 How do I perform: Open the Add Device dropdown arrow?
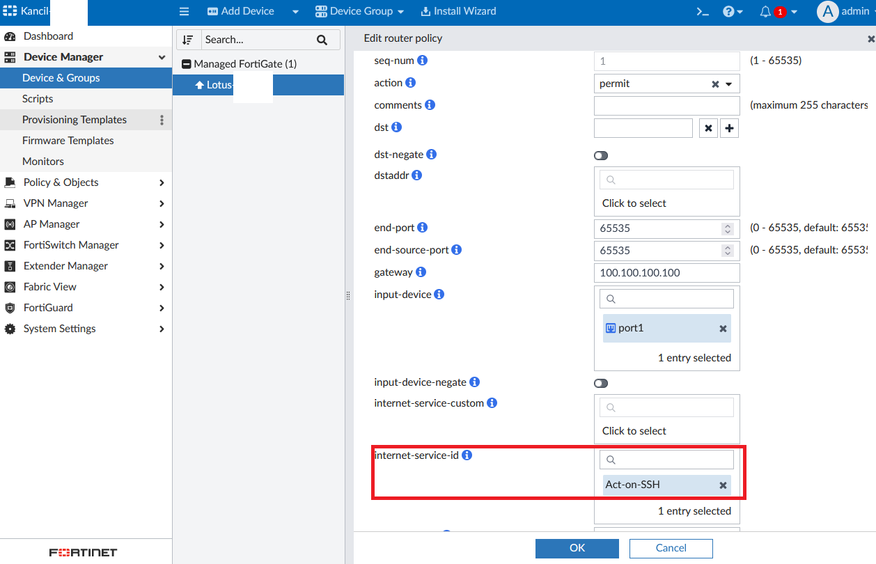295,12
